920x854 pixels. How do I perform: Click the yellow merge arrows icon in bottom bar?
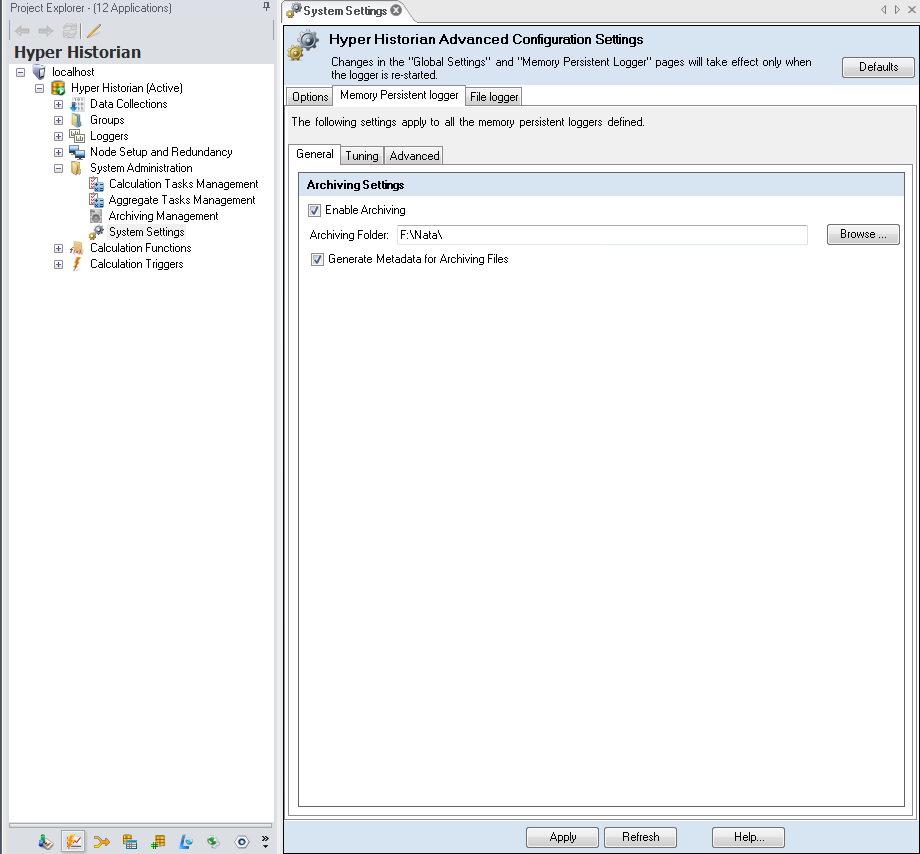101,842
